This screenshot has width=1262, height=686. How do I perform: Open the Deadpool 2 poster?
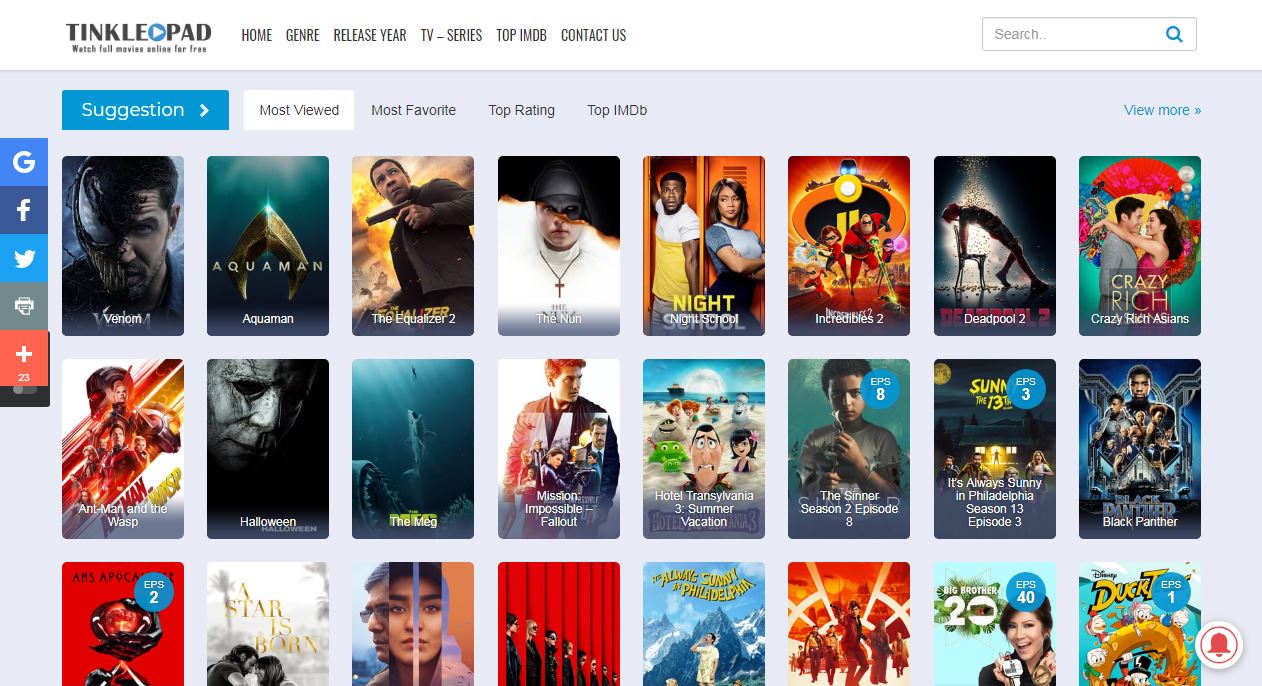tap(995, 246)
